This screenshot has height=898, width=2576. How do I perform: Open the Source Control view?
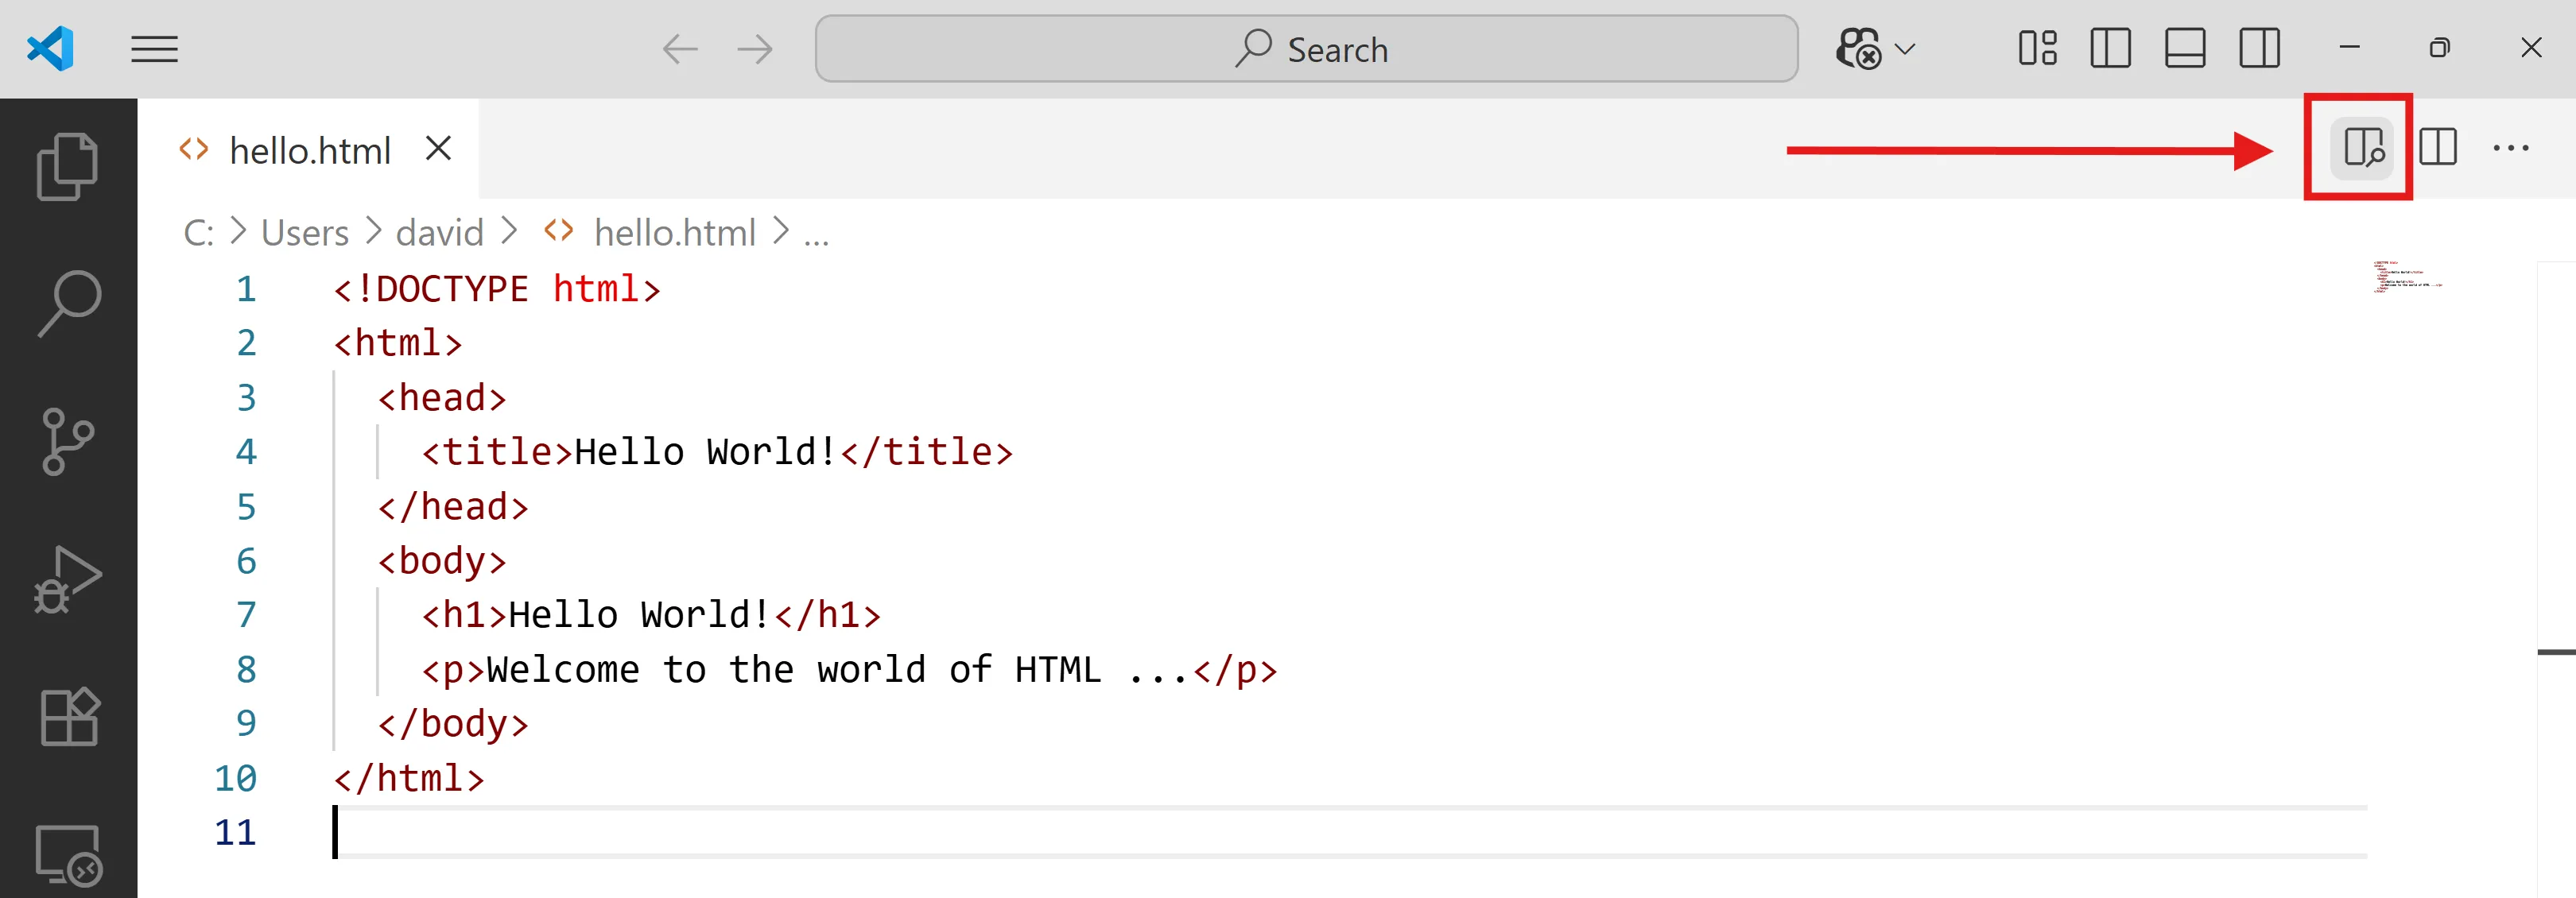[x=67, y=441]
